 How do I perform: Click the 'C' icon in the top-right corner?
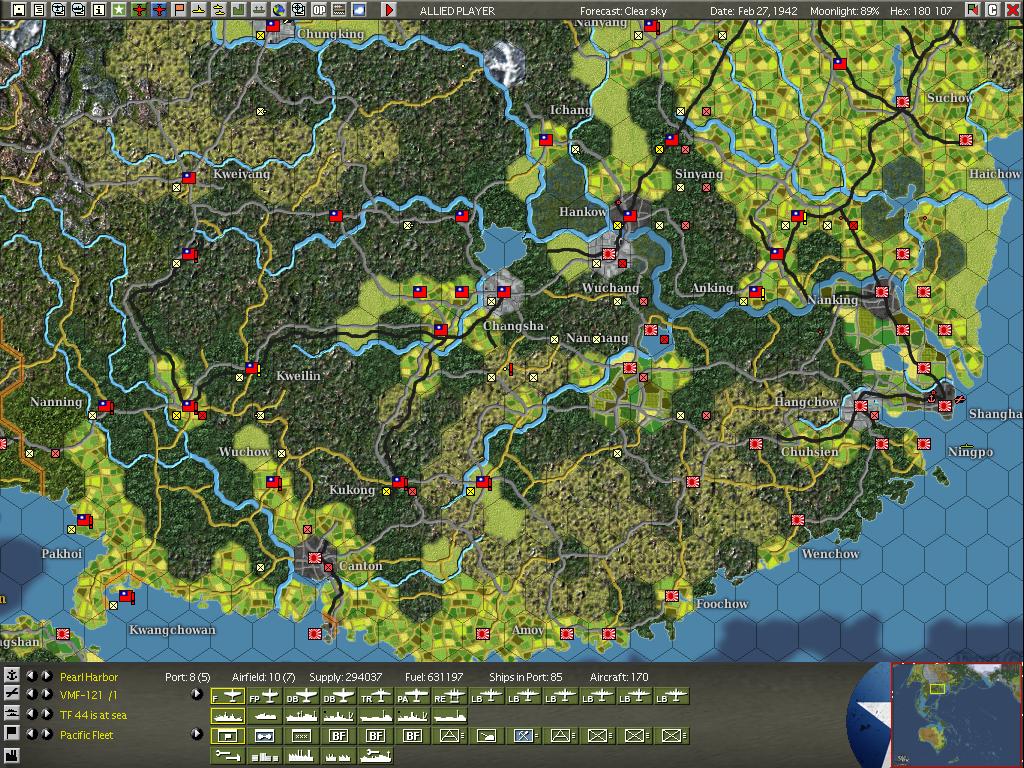tap(993, 10)
